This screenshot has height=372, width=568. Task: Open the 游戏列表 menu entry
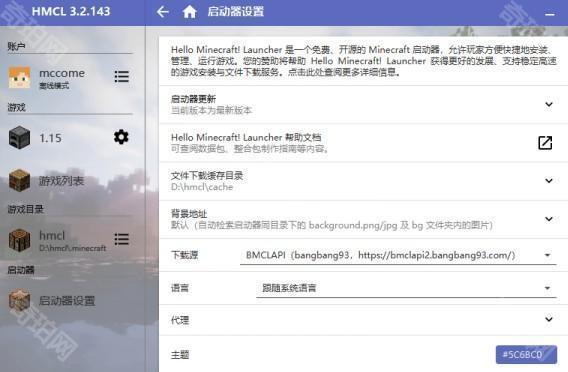(70, 180)
